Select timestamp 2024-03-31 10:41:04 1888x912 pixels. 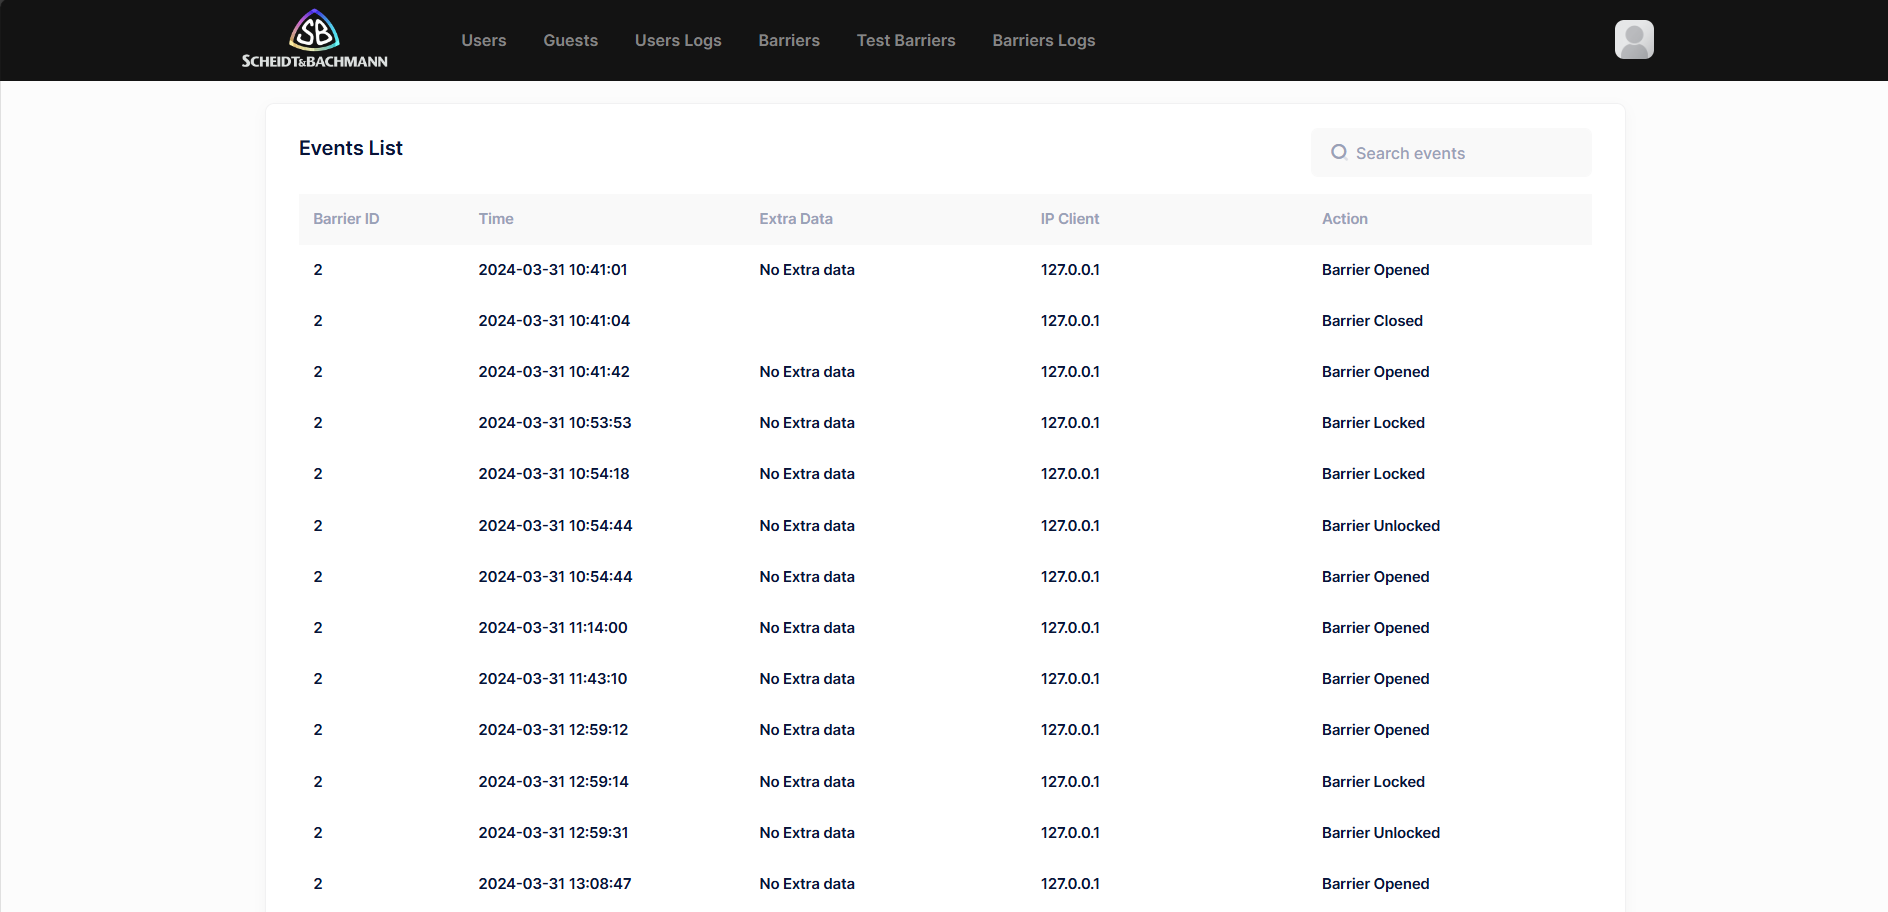pos(554,321)
